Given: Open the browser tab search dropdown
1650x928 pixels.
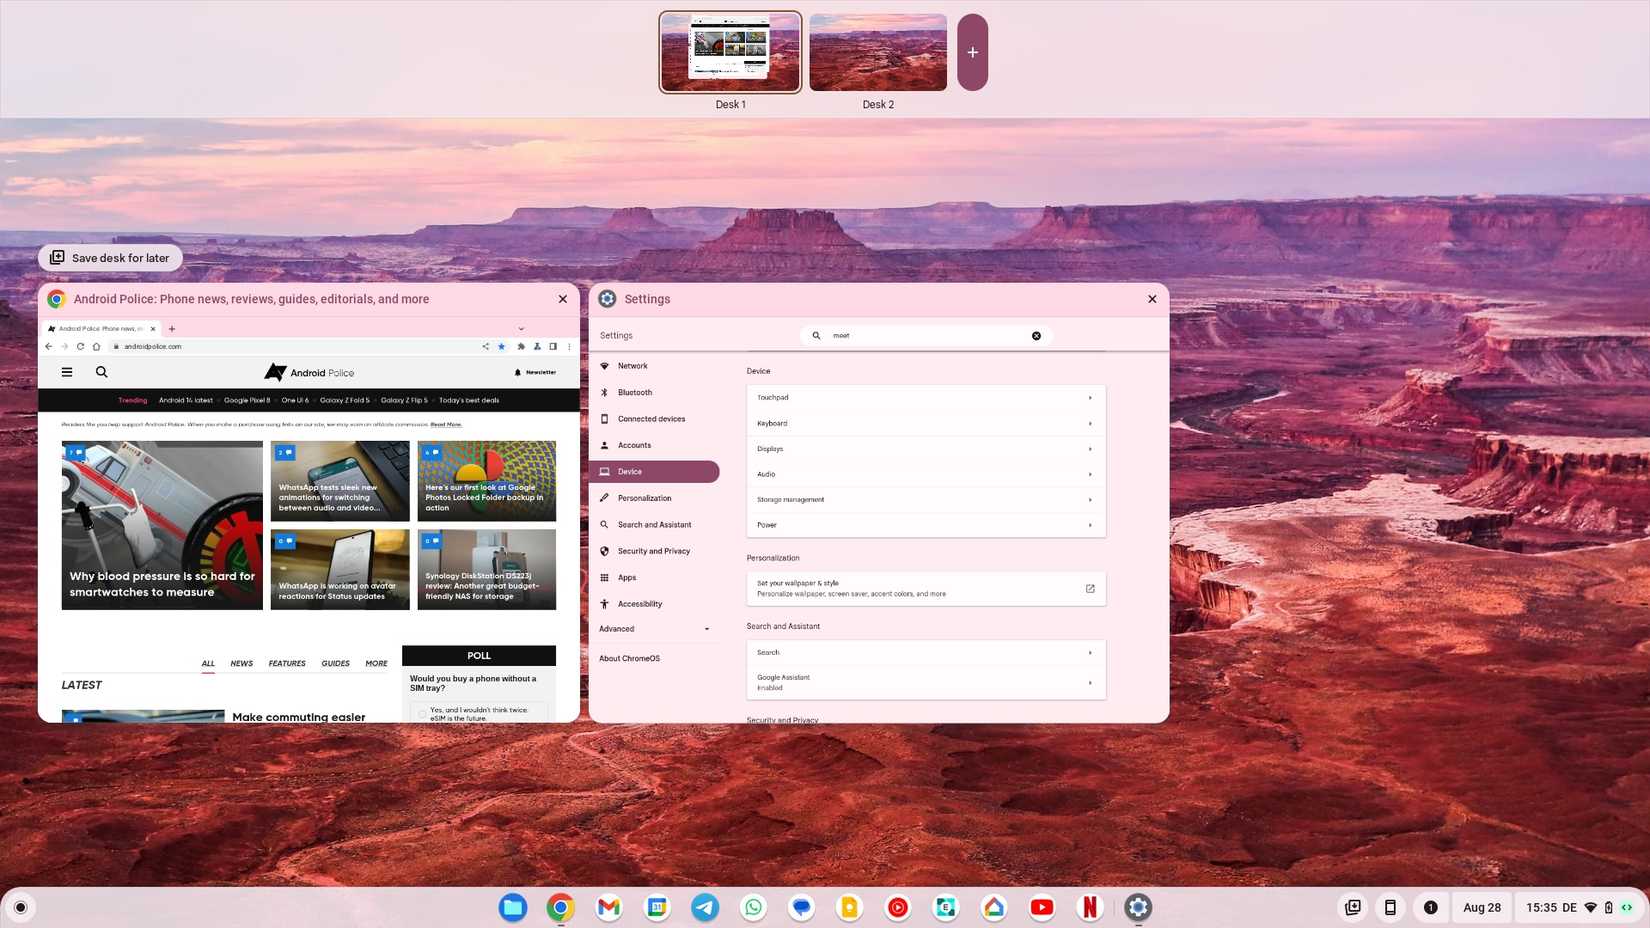Looking at the screenshot, I should point(520,328).
